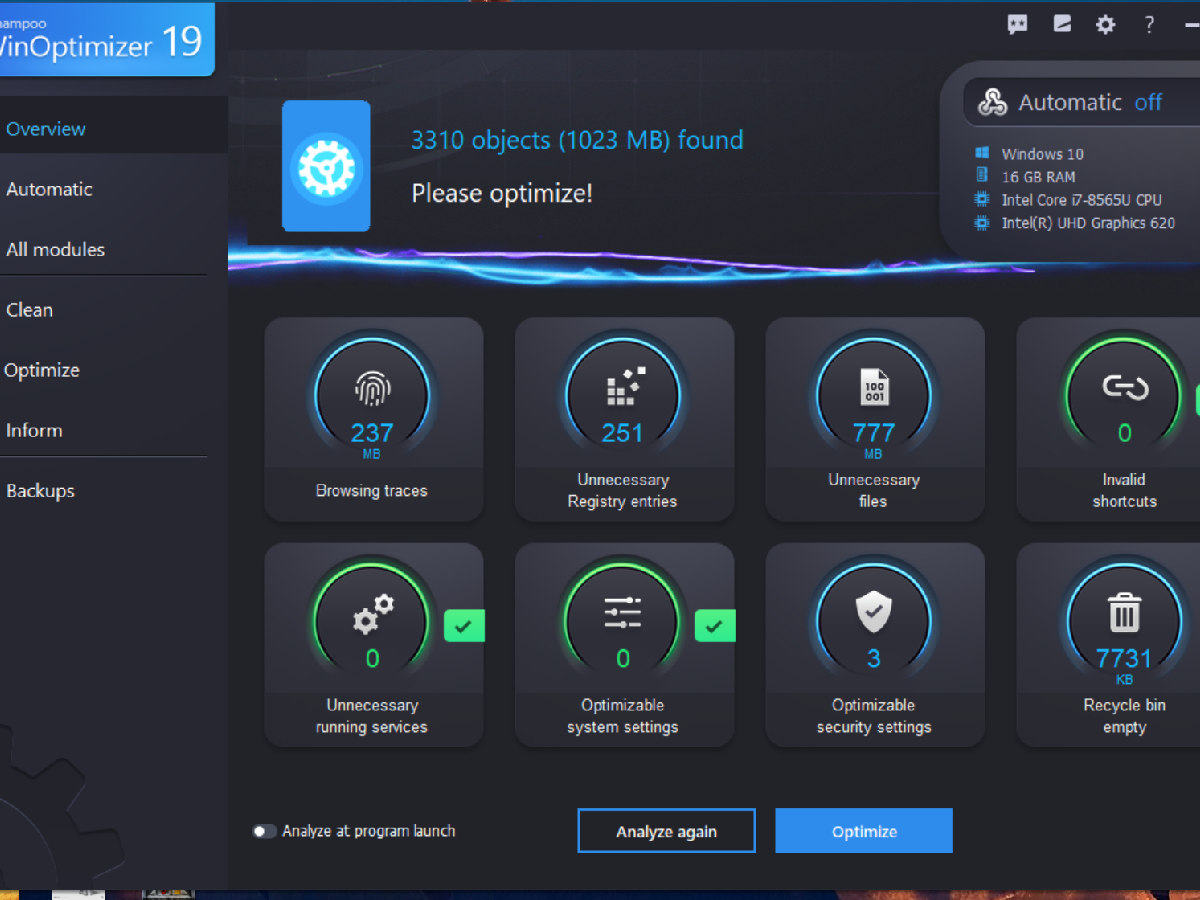Click the chip icon beside Intel Core i7-8565U

[x=982, y=200]
